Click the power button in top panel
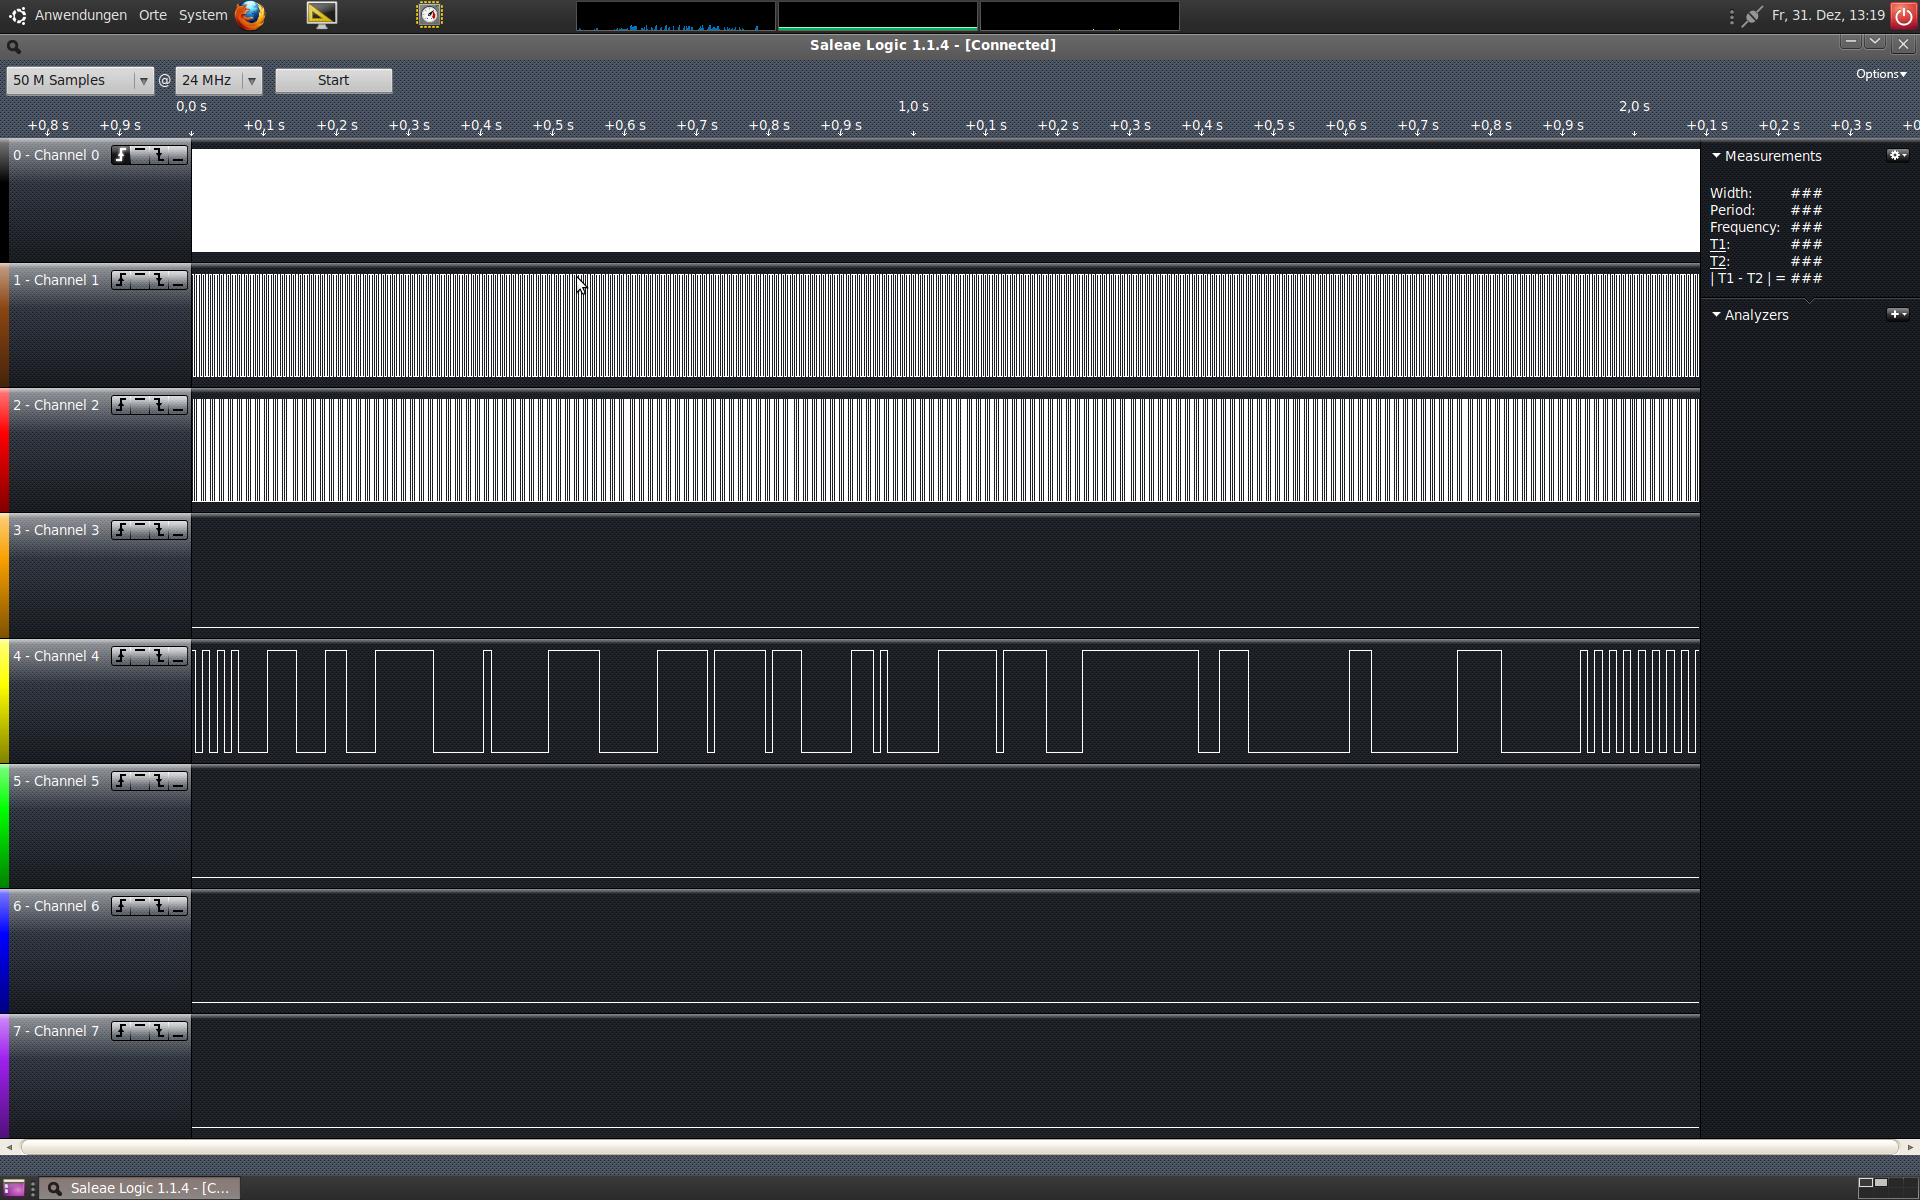This screenshot has width=1920, height=1200. pyautogui.click(x=1904, y=15)
